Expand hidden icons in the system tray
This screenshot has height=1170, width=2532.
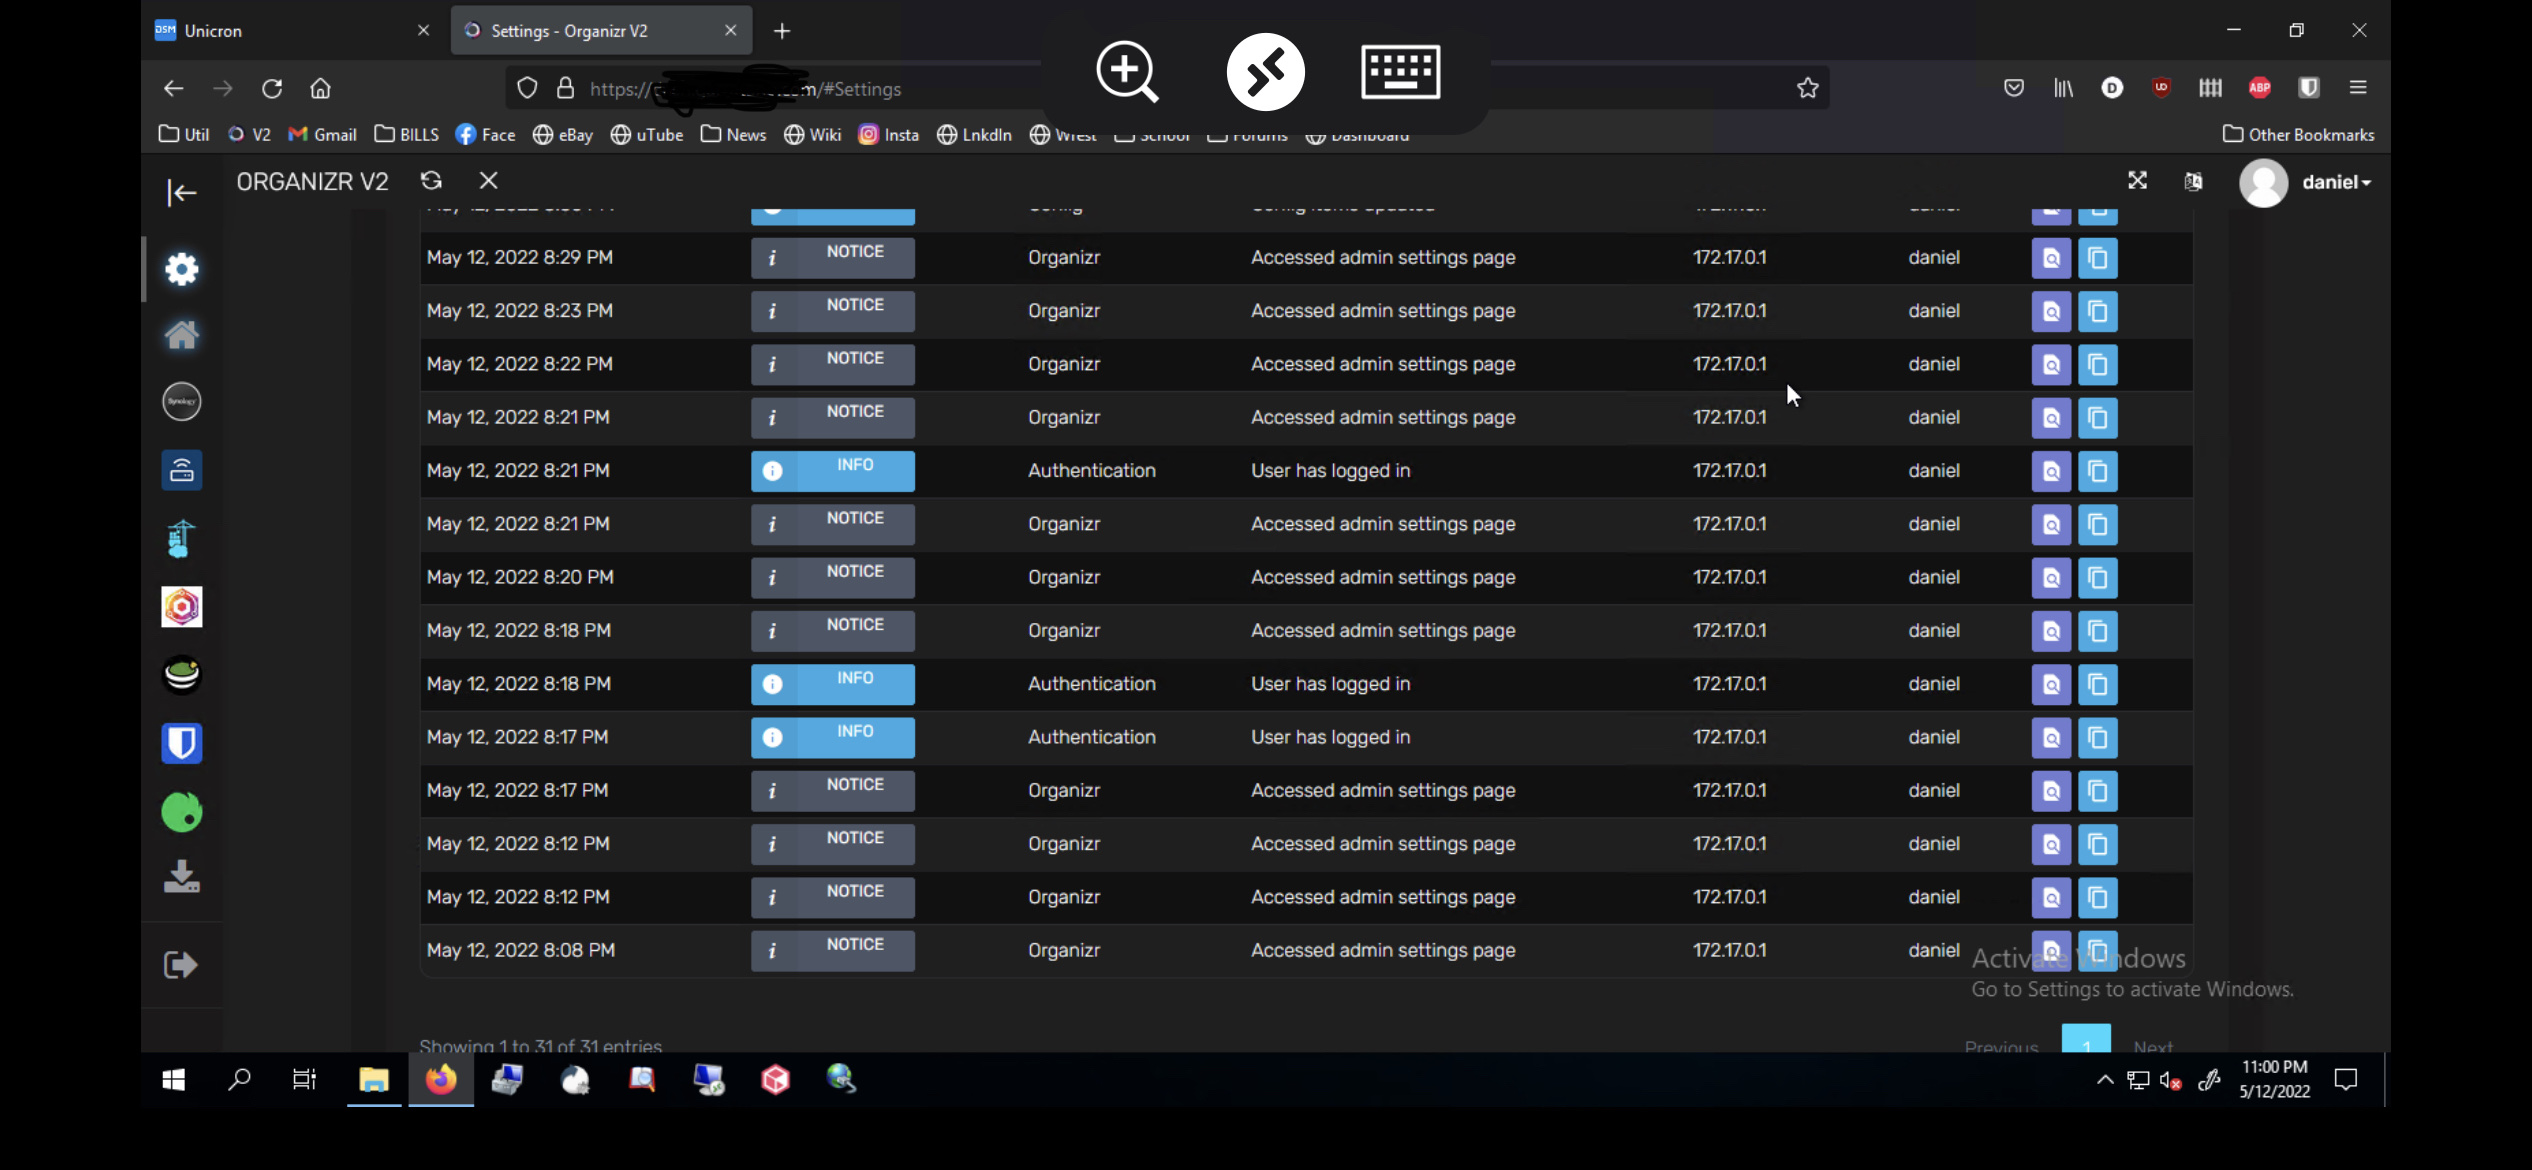click(x=2103, y=1080)
